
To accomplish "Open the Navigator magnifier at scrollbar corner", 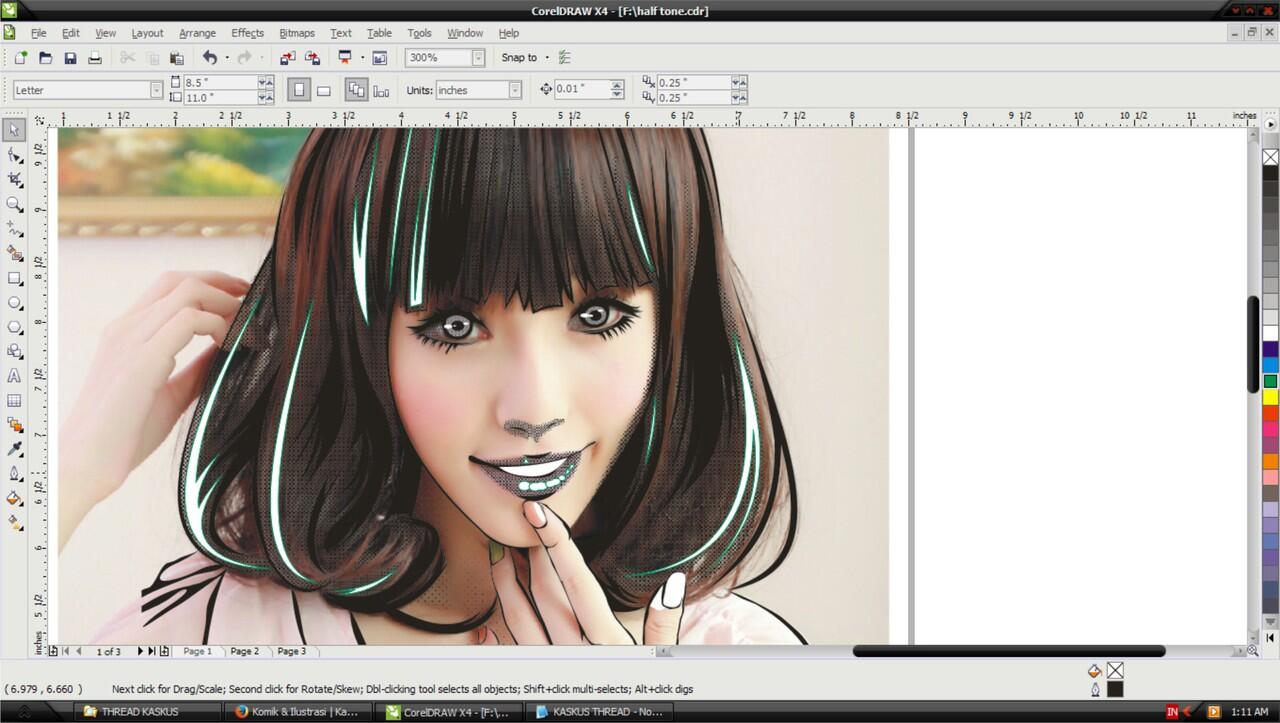I will click(1252, 651).
